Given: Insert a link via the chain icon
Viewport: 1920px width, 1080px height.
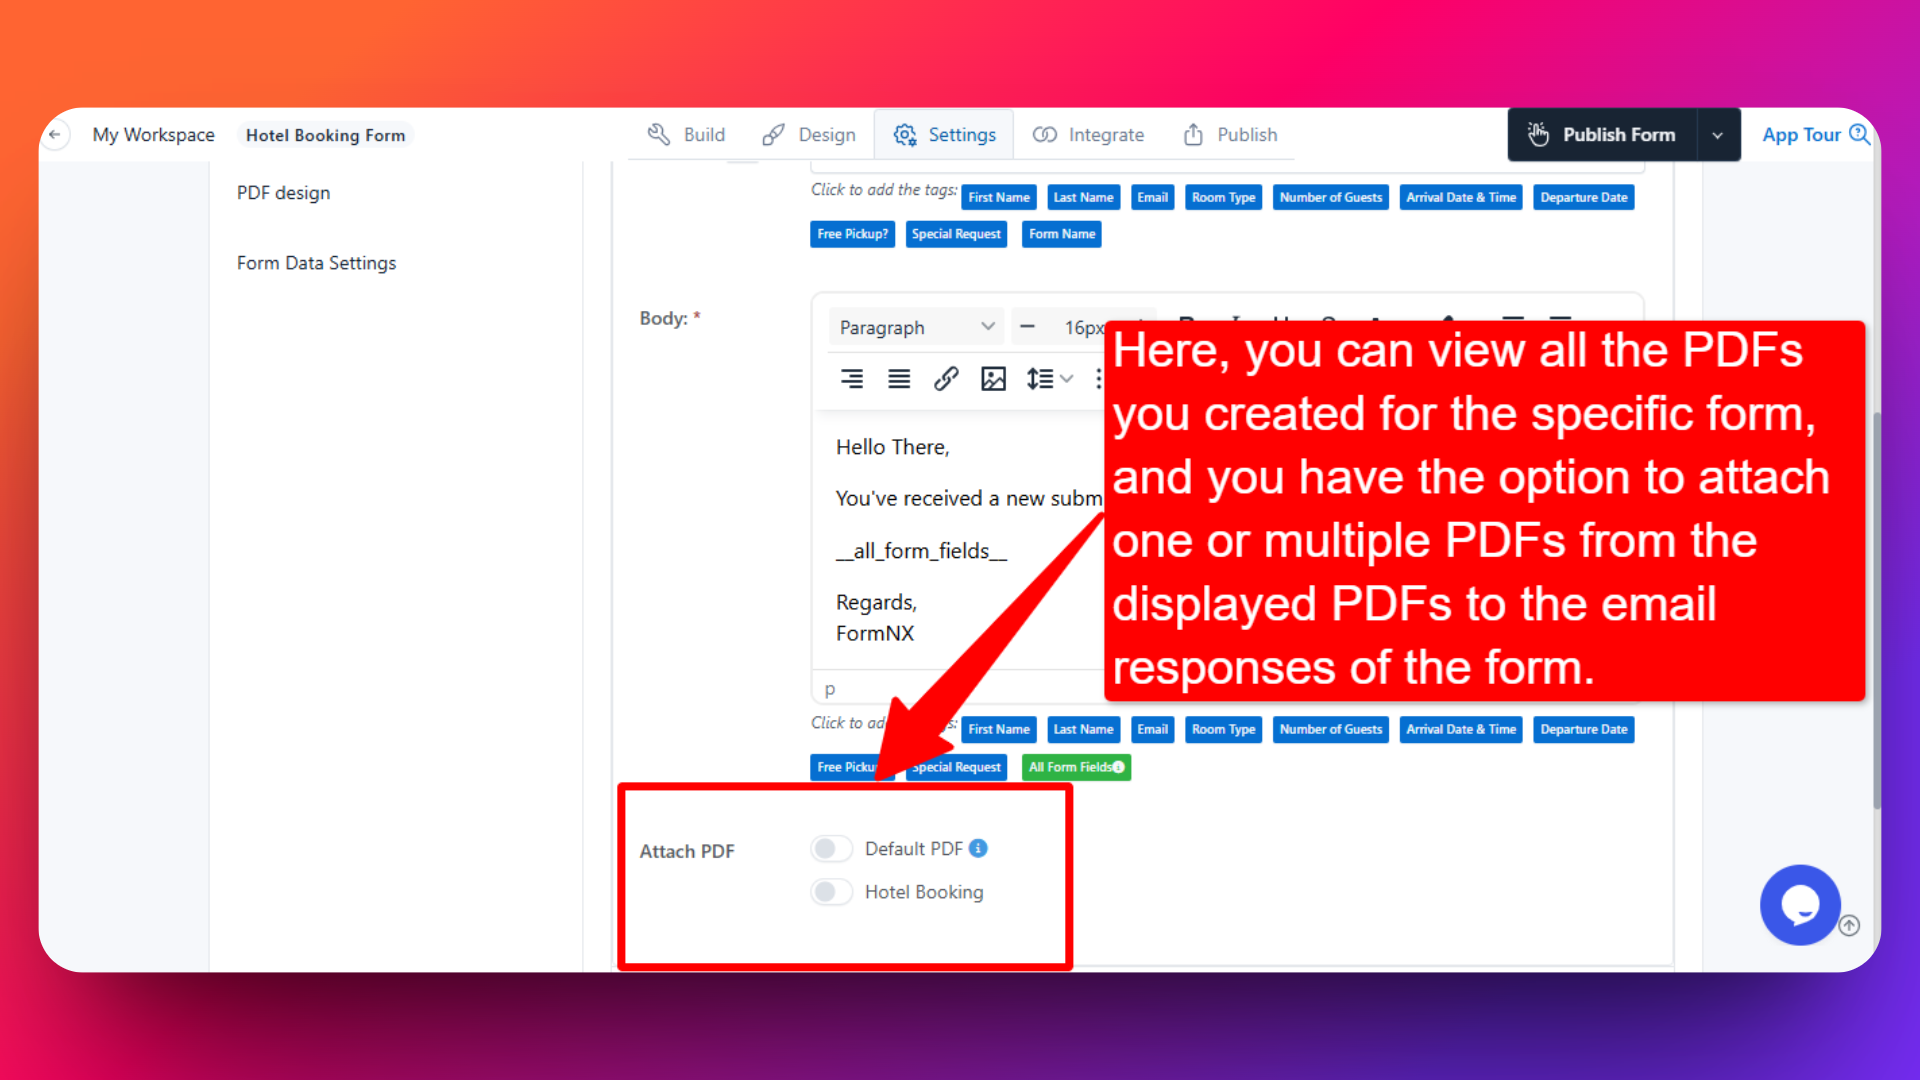Looking at the screenshot, I should pyautogui.click(x=946, y=379).
